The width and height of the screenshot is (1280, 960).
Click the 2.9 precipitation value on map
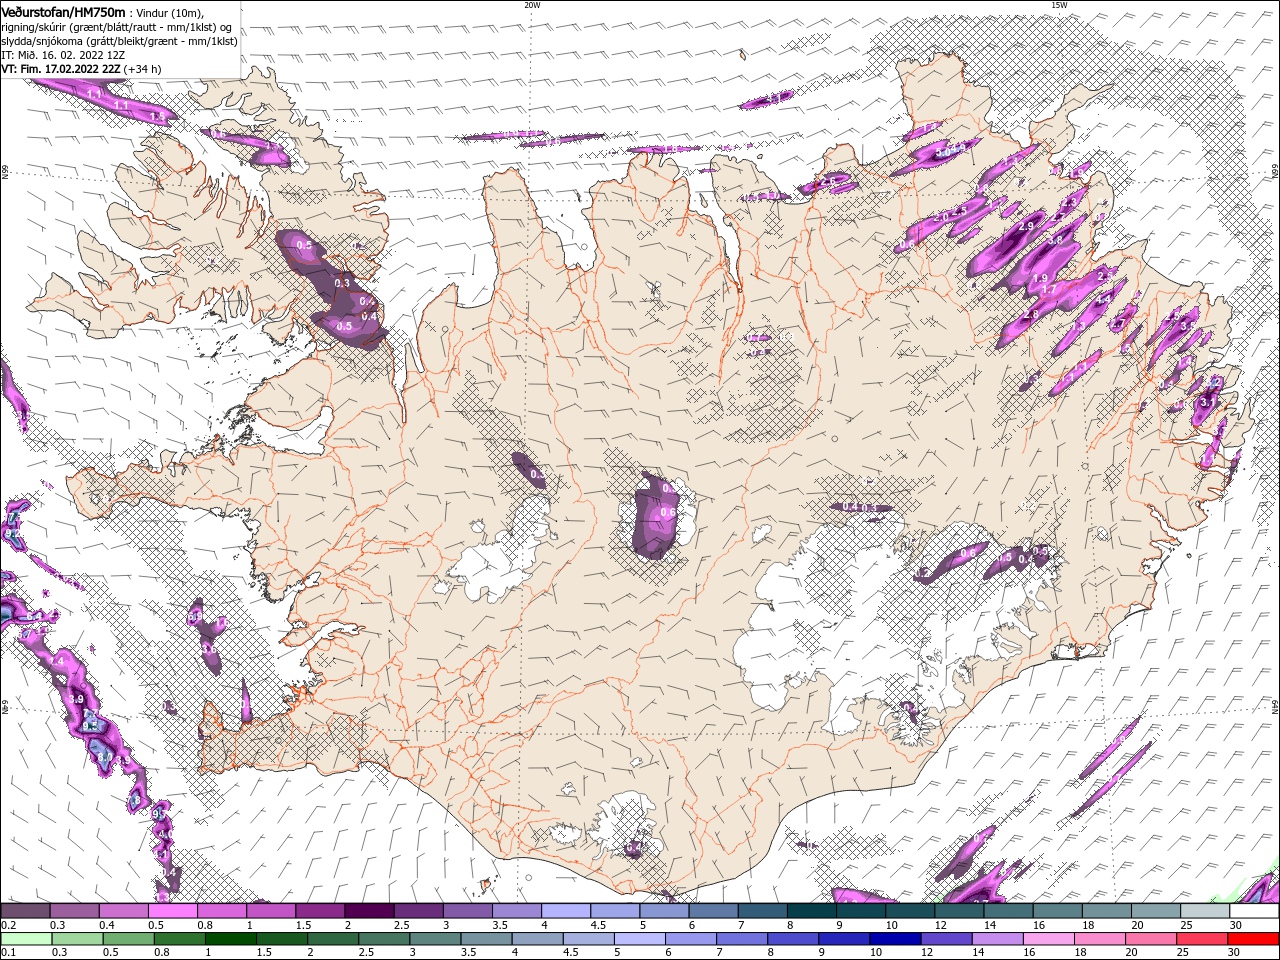pos(1026,227)
